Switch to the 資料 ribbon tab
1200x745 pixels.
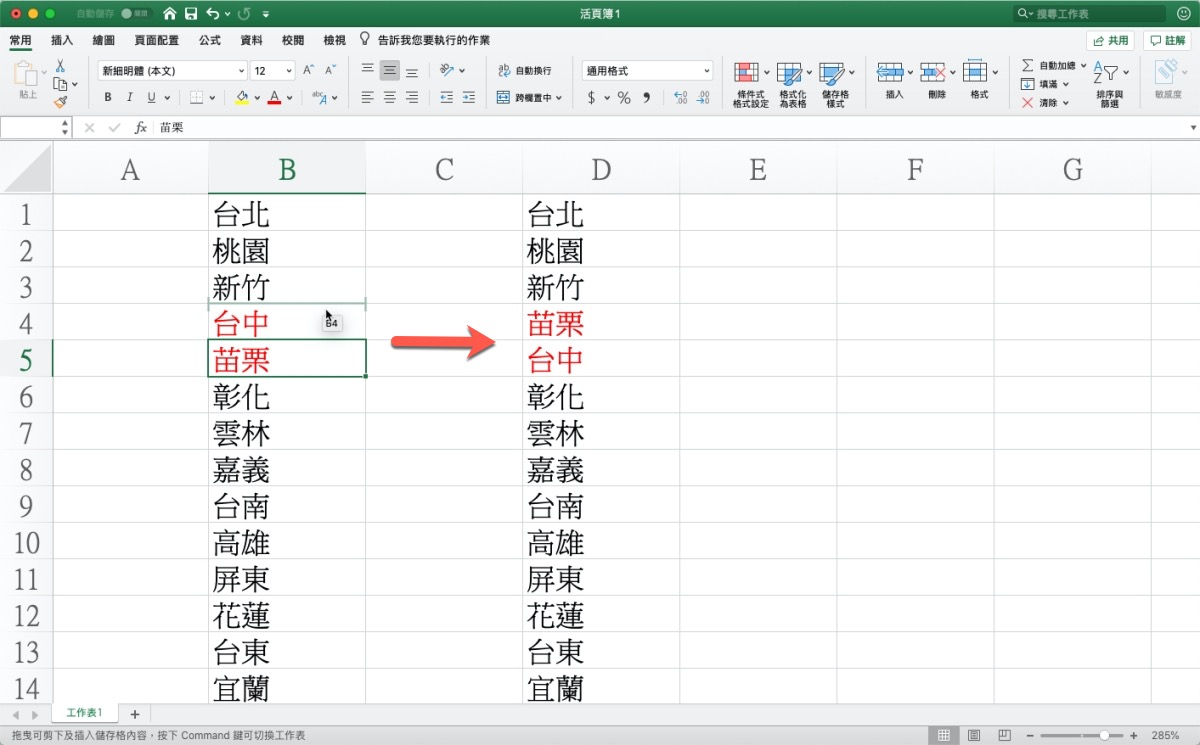pyautogui.click(x=250, y=40)
